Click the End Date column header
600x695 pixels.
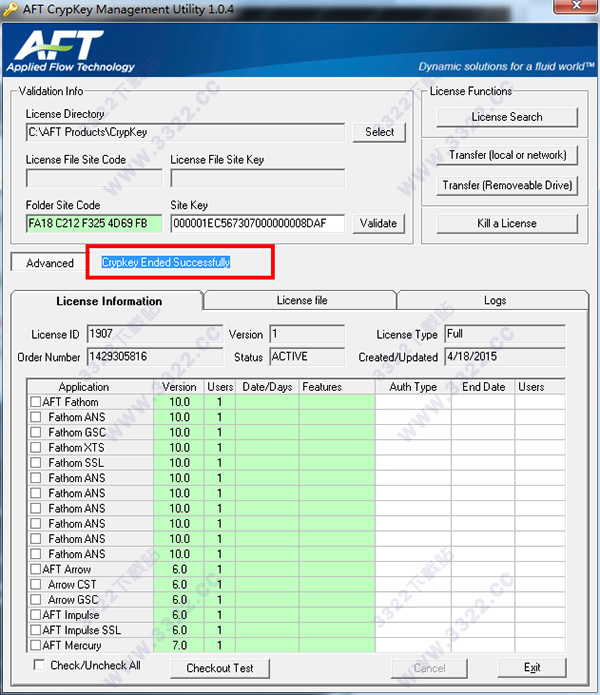(483, 387)
